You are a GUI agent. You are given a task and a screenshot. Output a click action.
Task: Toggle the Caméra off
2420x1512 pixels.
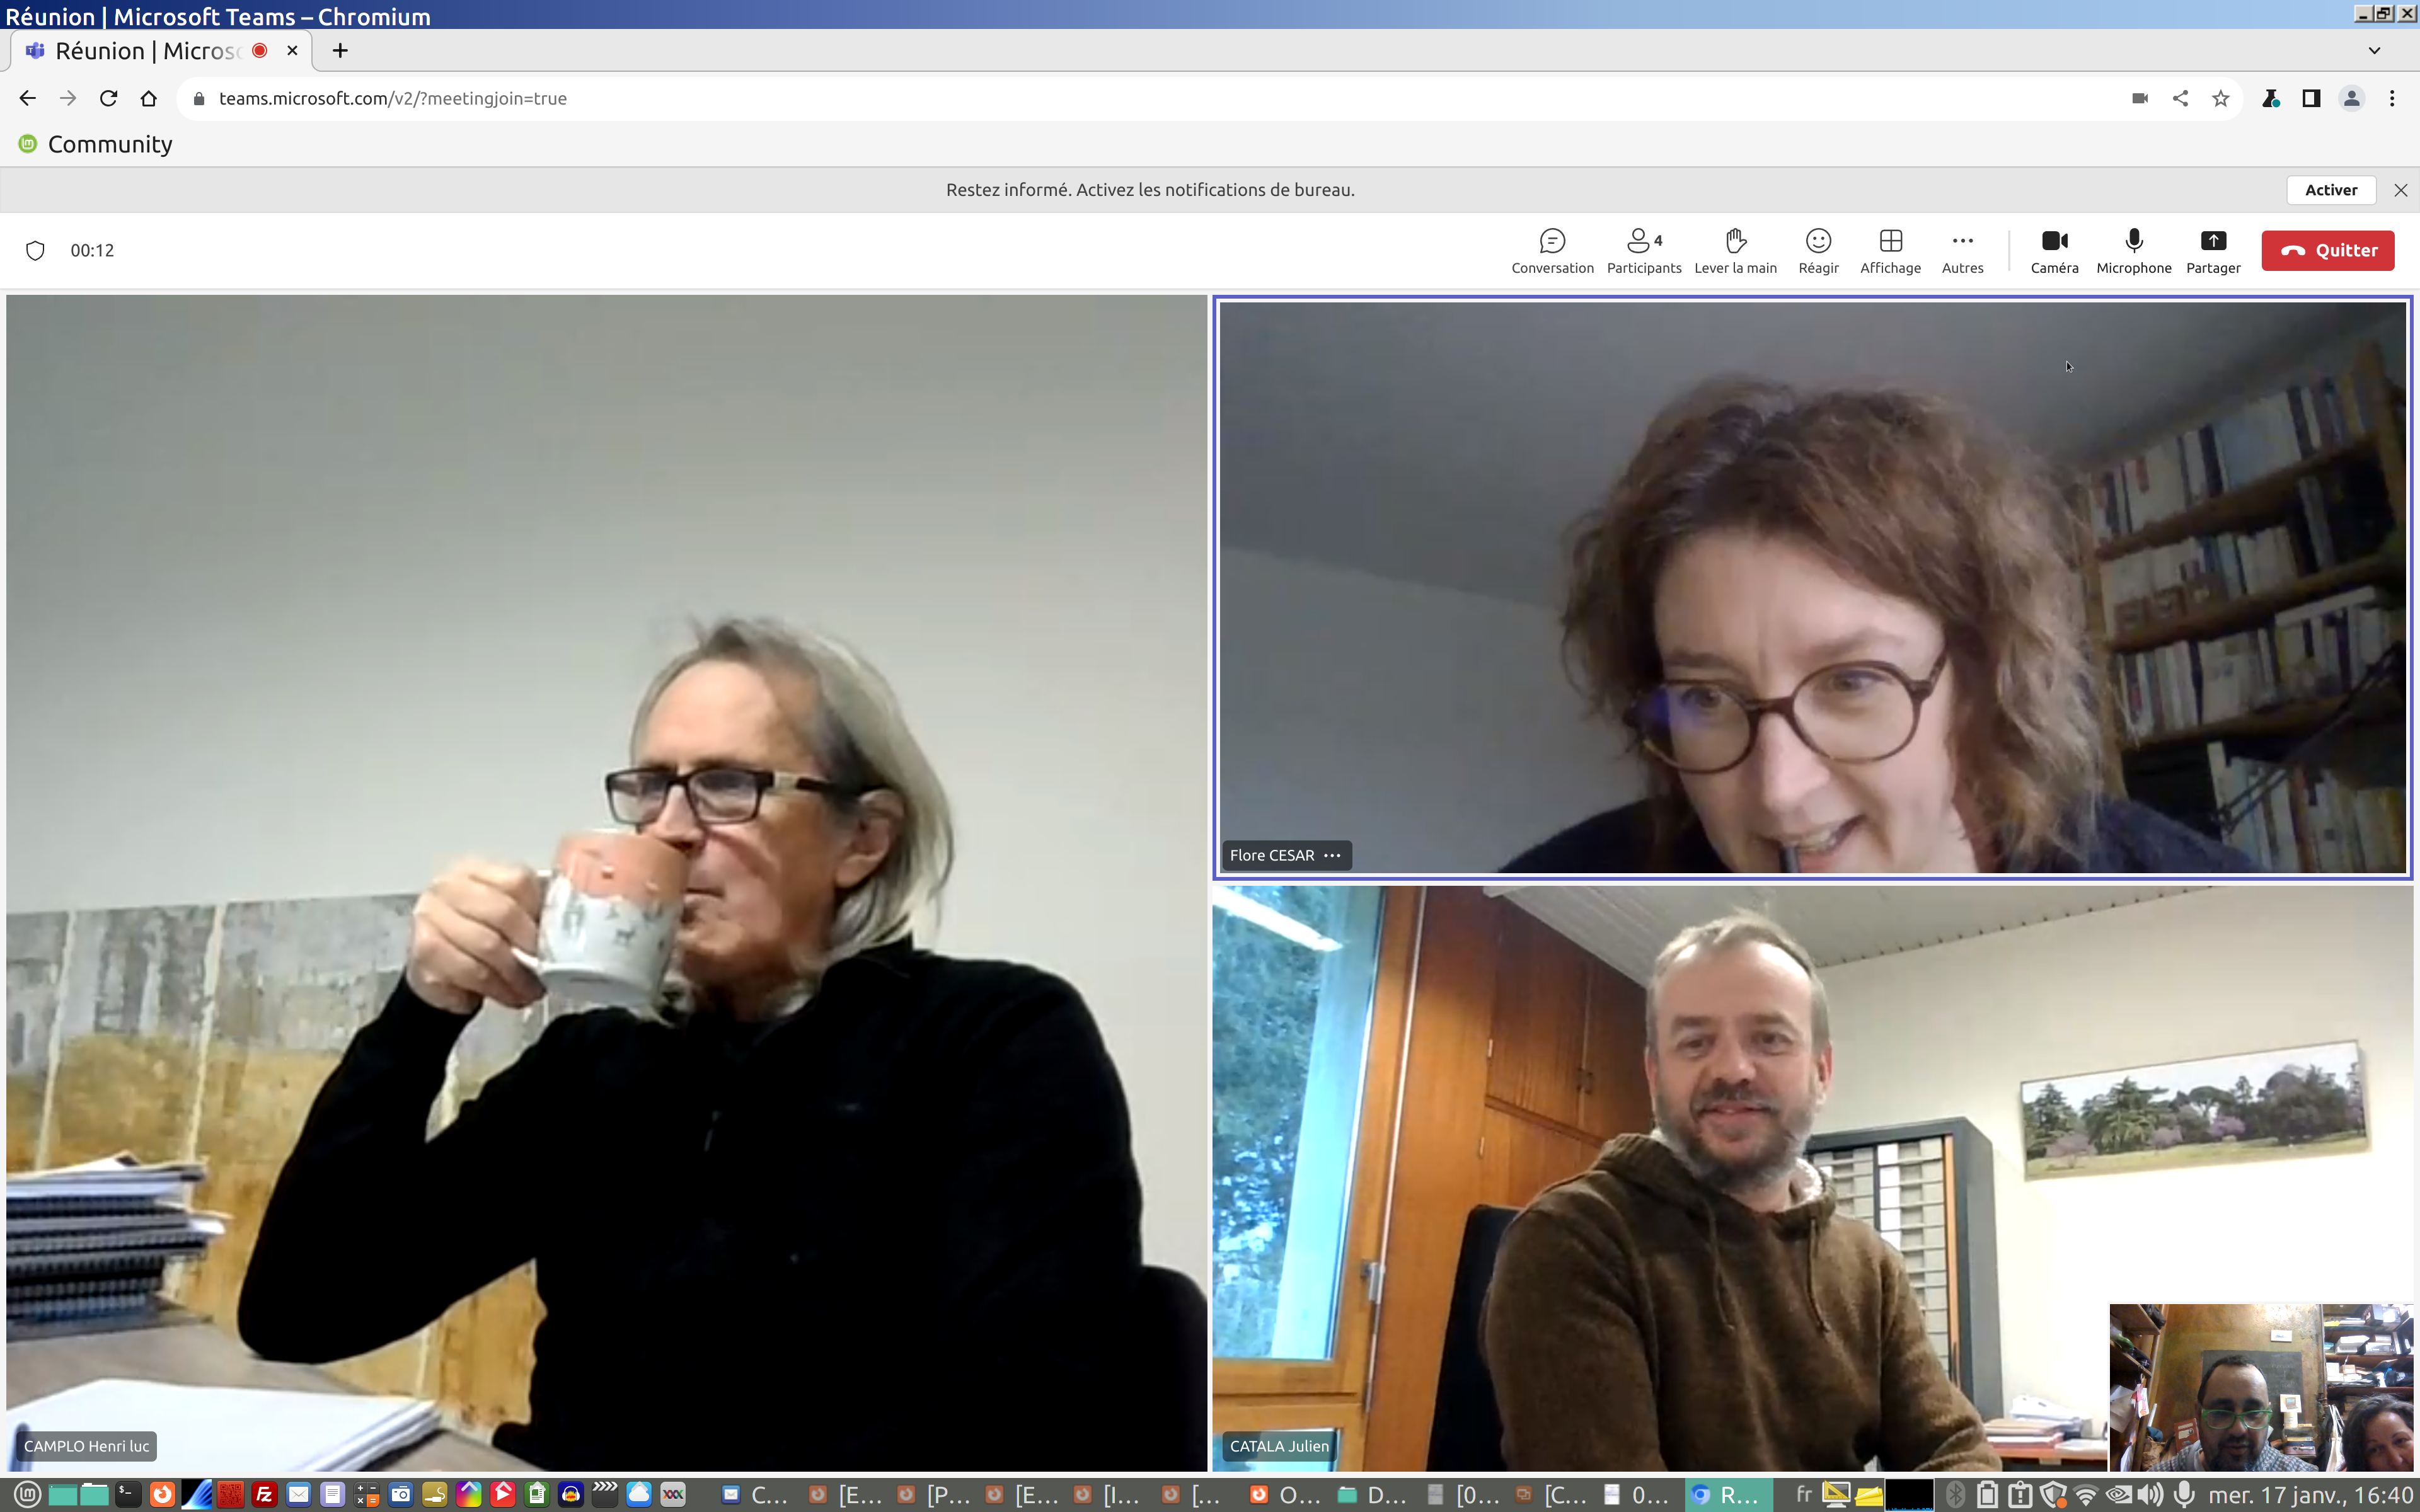tap(2054, 250)
